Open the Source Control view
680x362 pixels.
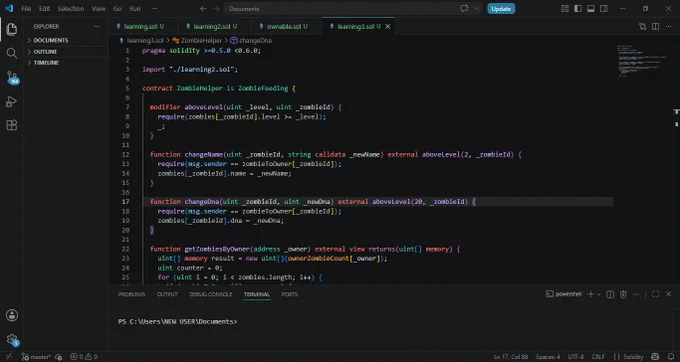[x=12, y=78]
